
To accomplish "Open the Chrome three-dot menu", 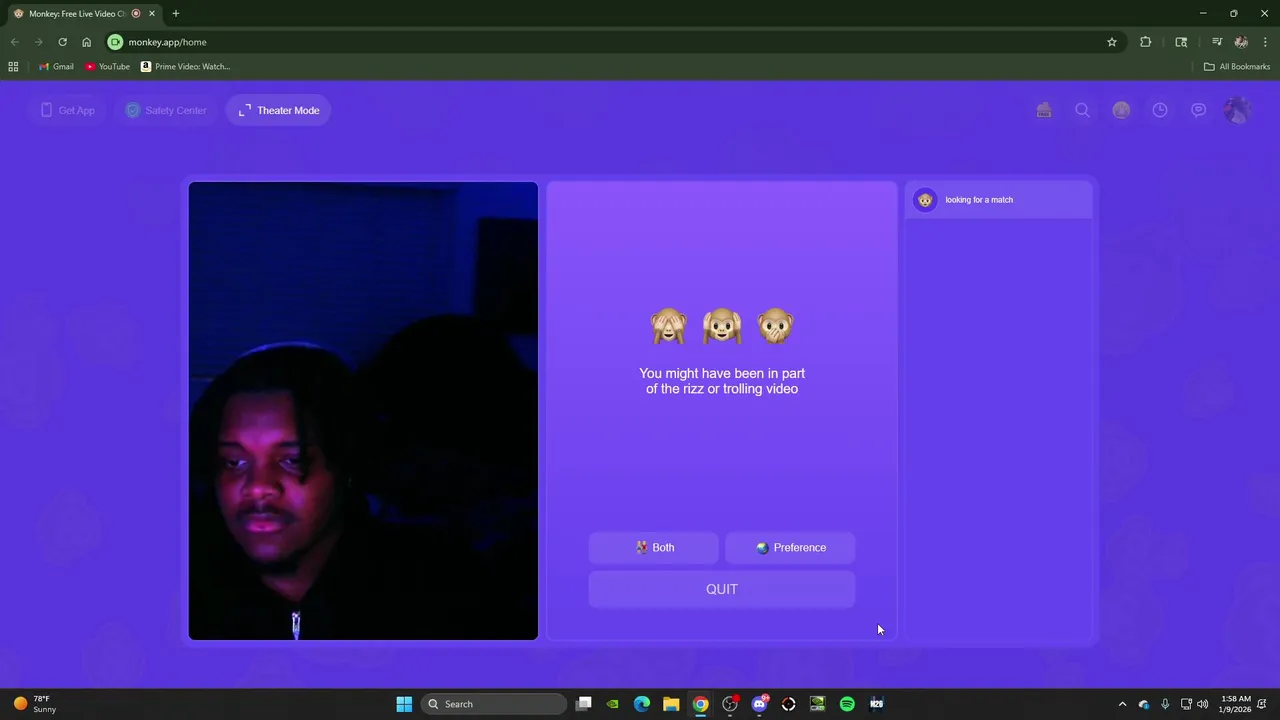I will coord(1265,42).
